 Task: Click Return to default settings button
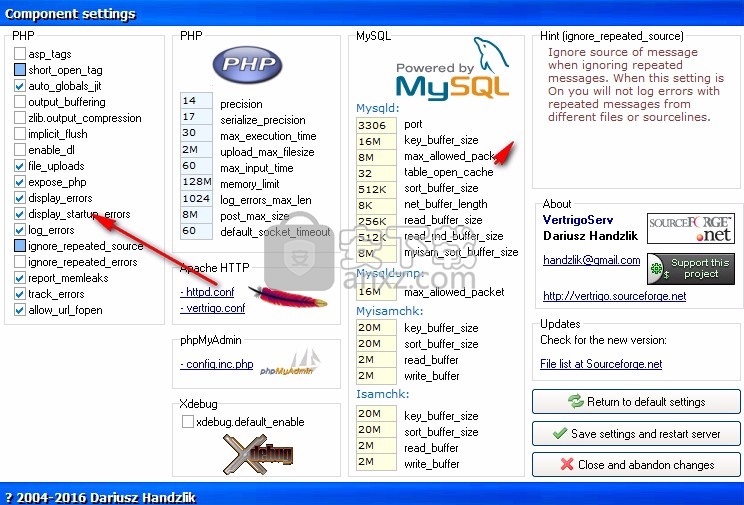[x=636, y=402]
